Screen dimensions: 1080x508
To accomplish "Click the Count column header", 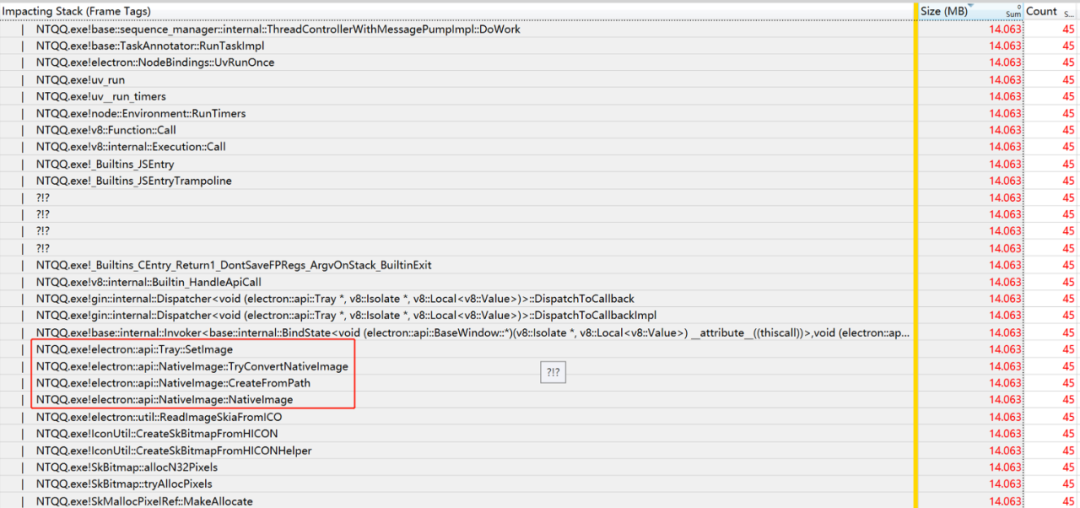I will (x=1051, y=12).
